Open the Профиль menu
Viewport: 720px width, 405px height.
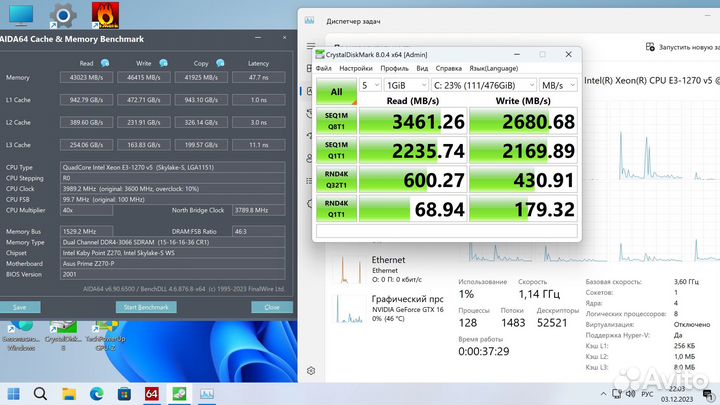pyautogui.click(x=394, y=68)
